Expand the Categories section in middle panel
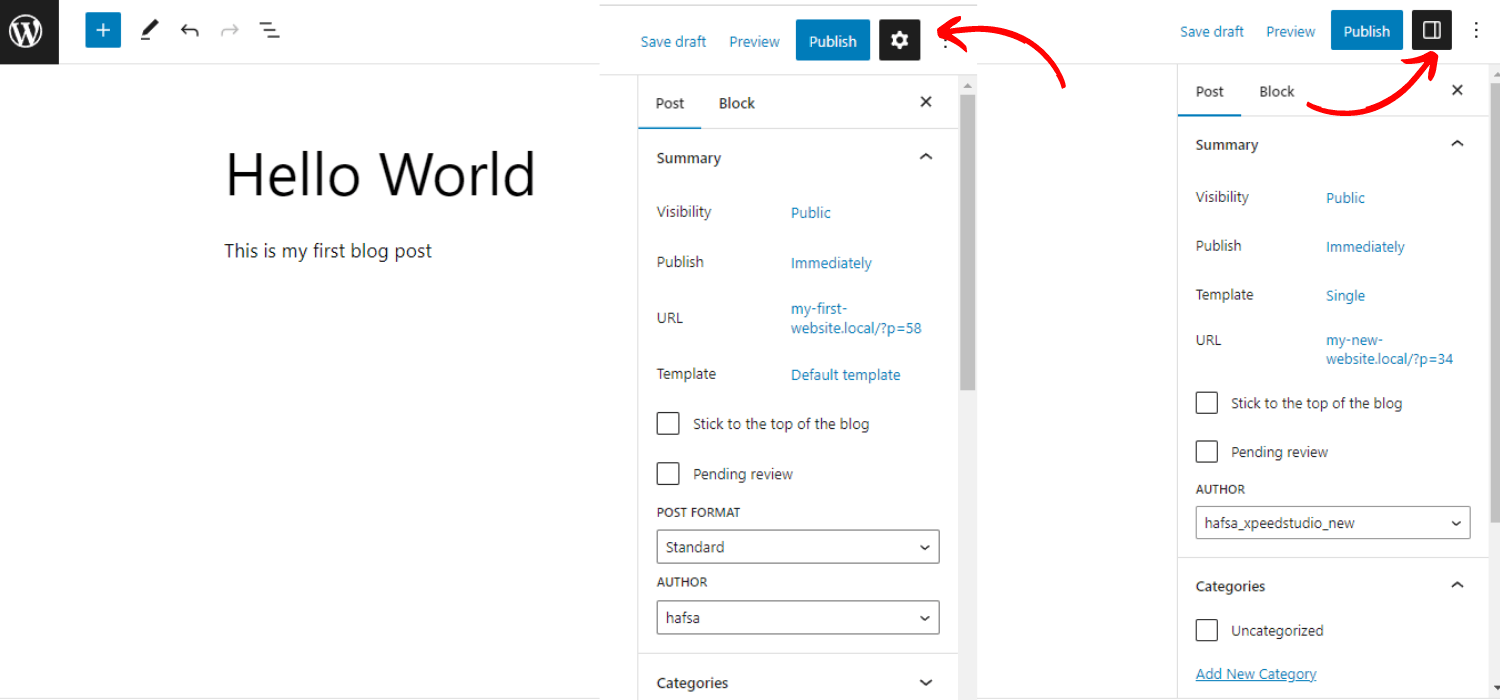The height and width of the screenshot is (700, 1500). 926,682
